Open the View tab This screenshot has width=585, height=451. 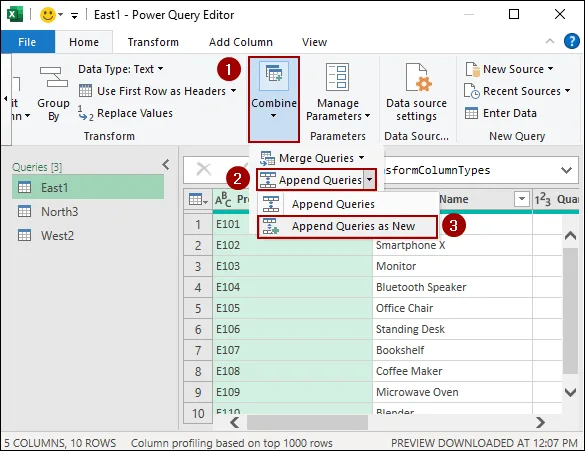point(314,42)
